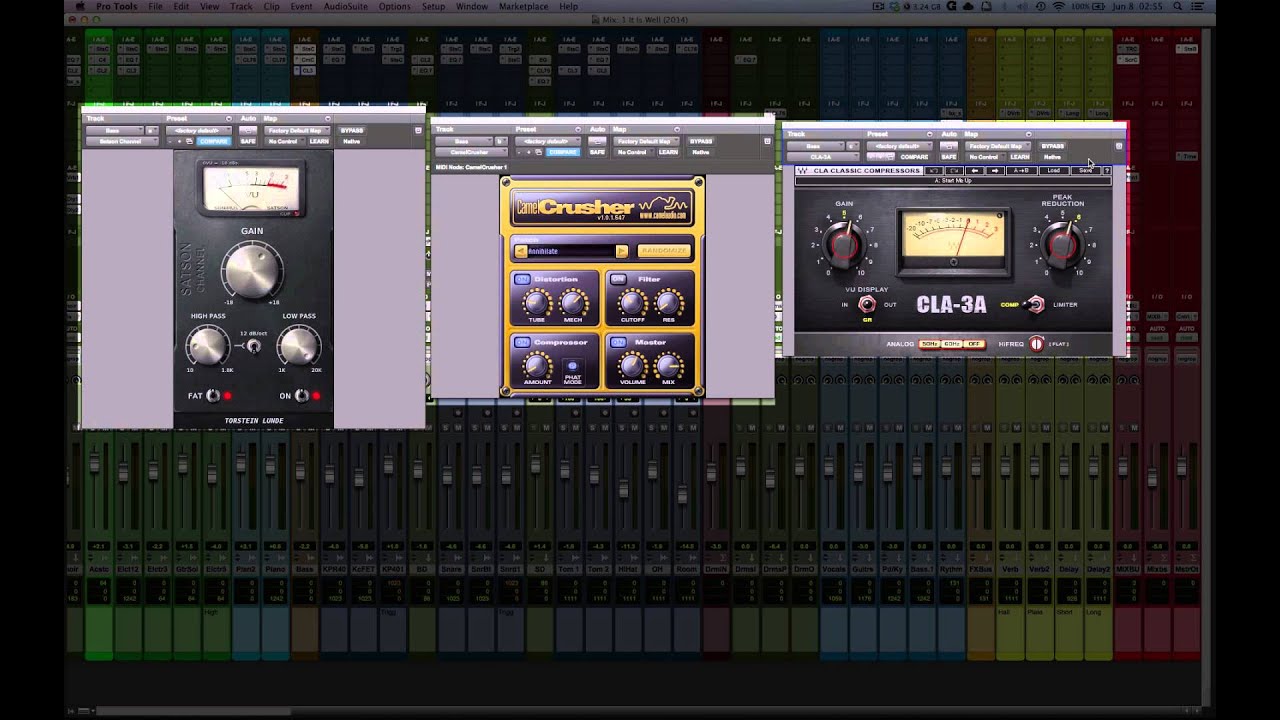Image resolution: width=1280 pixels, height=720 pixels.
Task: Click CamelCrusher filter RES knob
Action: pos(668,302)
